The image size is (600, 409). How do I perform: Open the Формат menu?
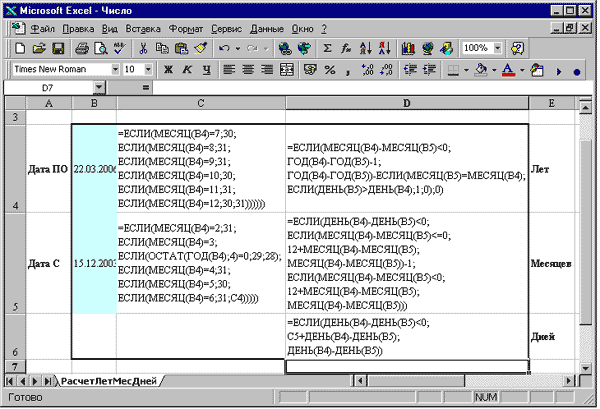point(186,29)
